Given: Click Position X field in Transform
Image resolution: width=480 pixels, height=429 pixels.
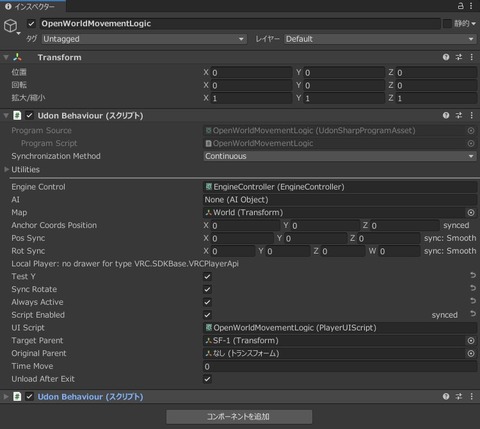Looking at the screenshot, I should coord(252,72).
